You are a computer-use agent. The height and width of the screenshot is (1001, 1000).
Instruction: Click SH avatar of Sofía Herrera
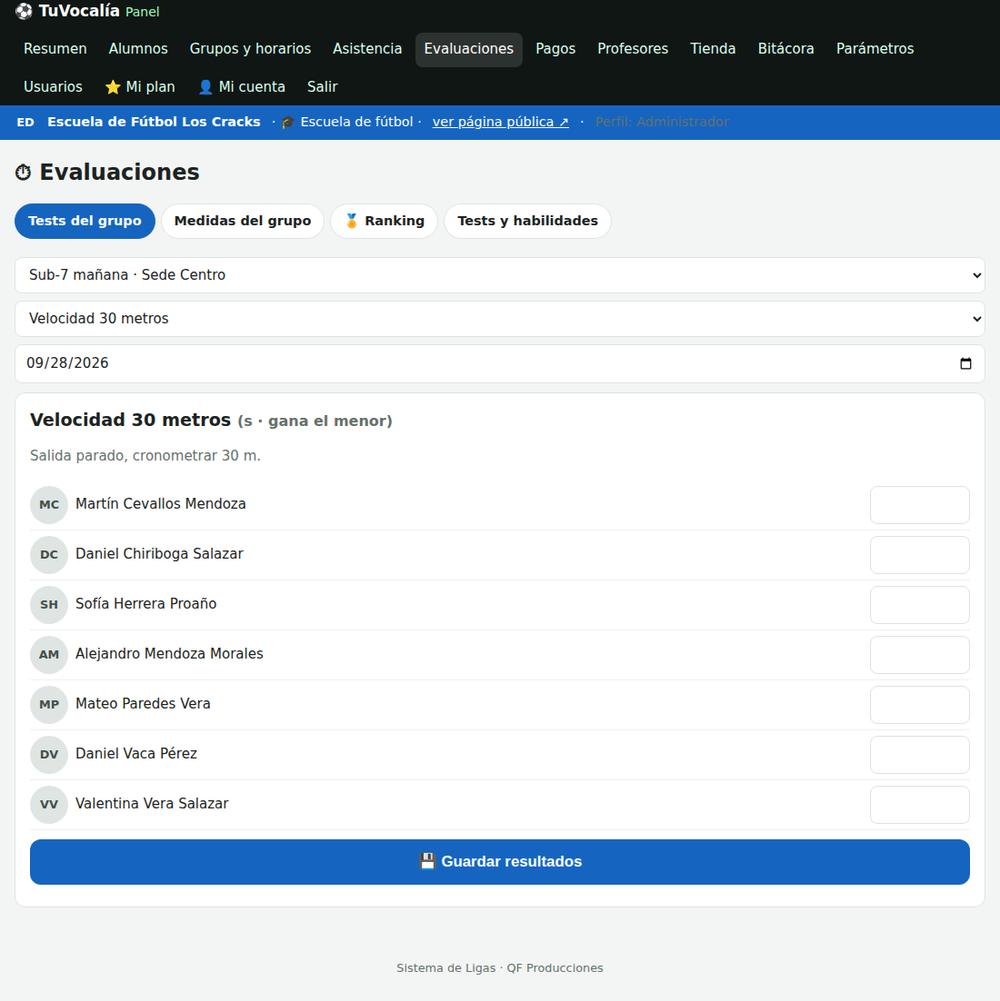(49, 605)
